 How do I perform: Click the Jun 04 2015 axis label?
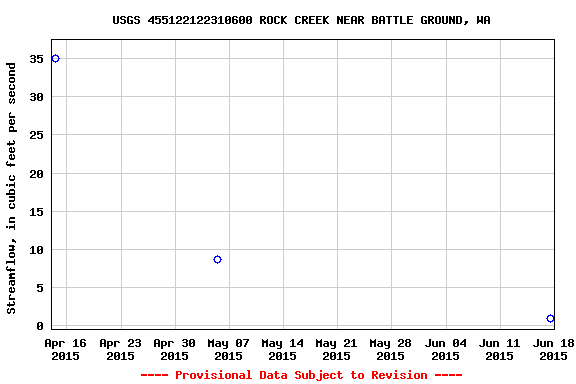[x=446, y=349]
